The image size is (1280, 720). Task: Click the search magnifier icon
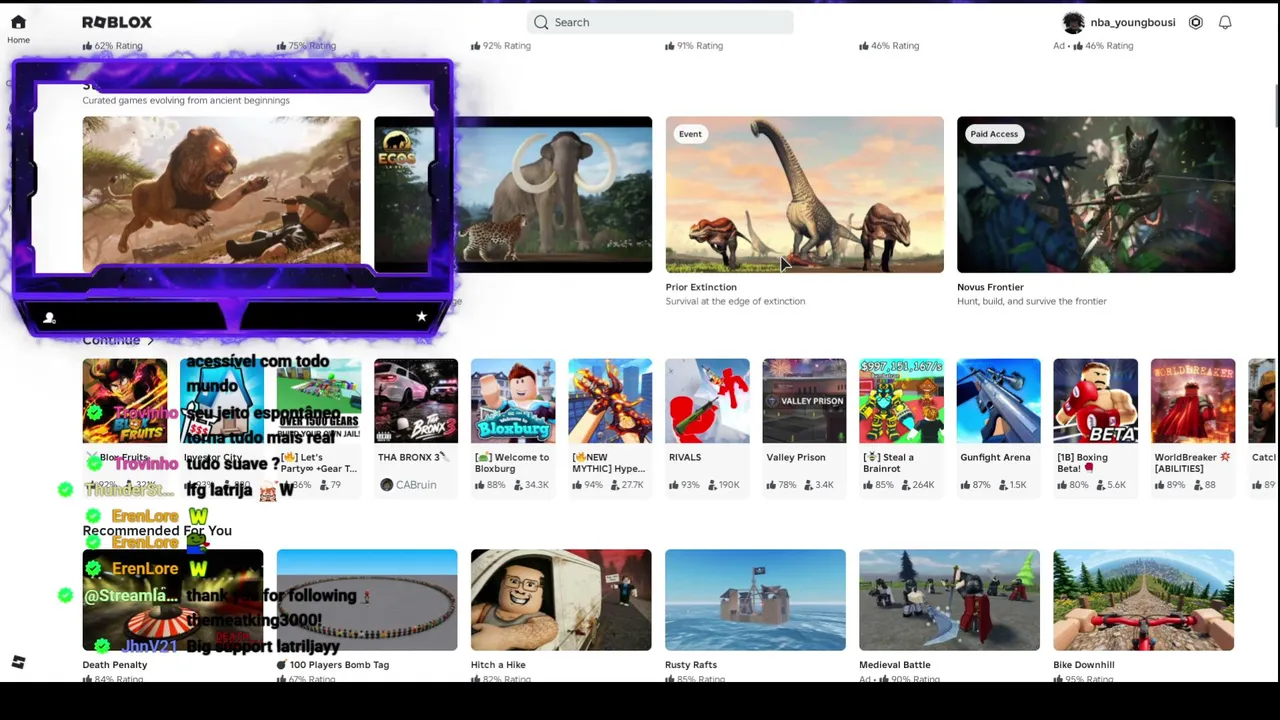pos(541,22)
